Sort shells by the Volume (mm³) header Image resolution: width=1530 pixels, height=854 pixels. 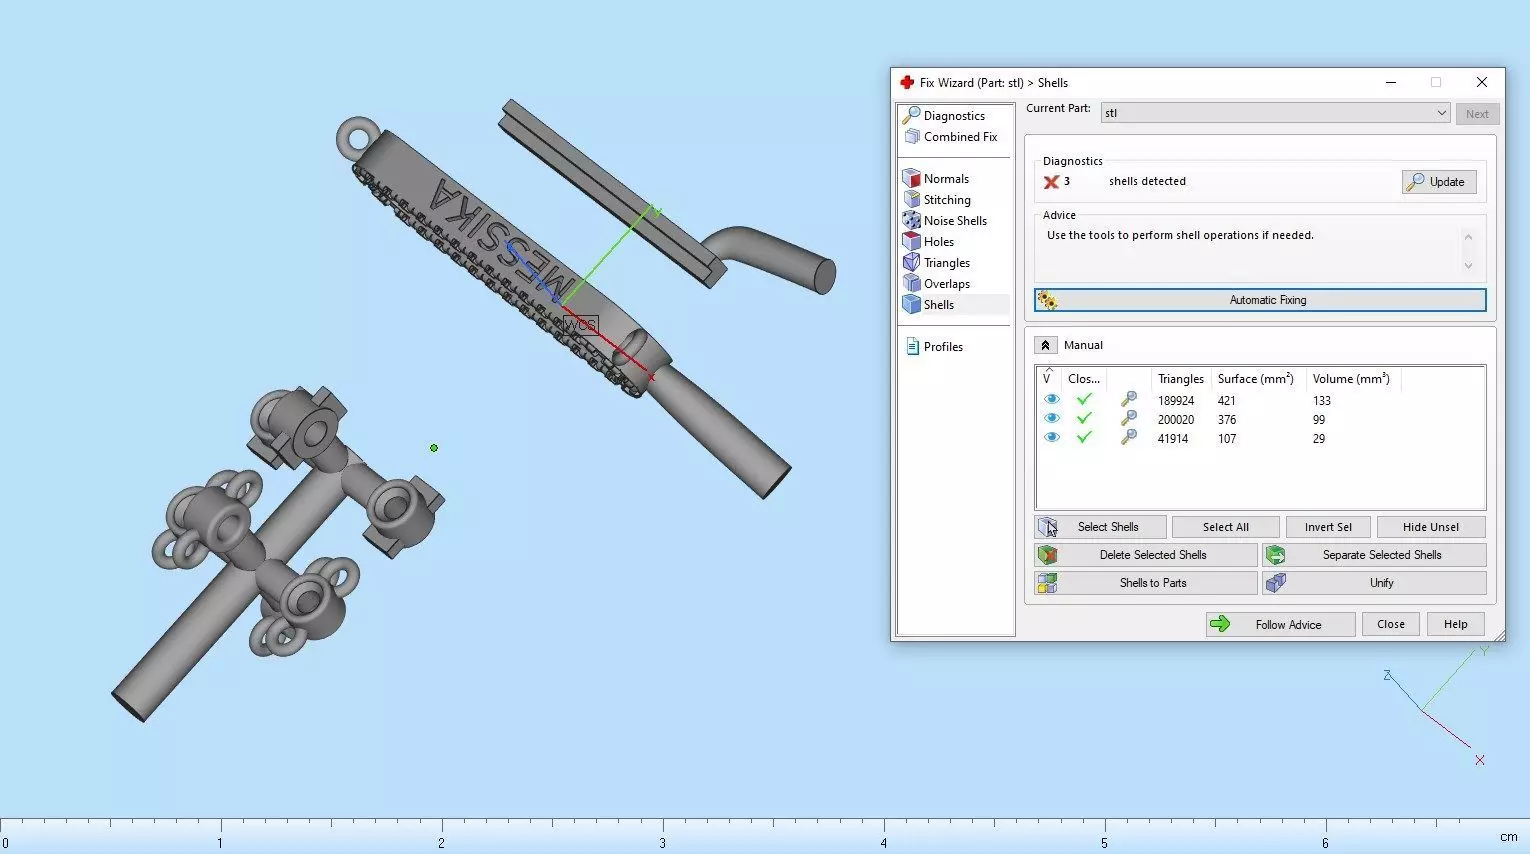coord(1351,379)
